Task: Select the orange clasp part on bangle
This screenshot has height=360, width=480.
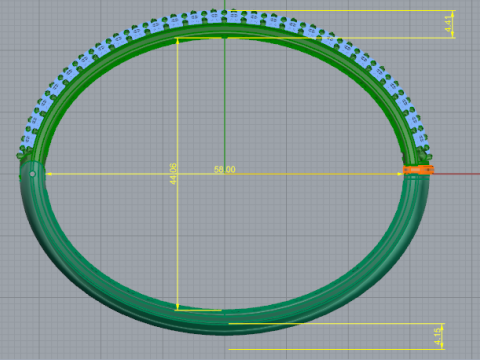Action: (x=418, y=170)
